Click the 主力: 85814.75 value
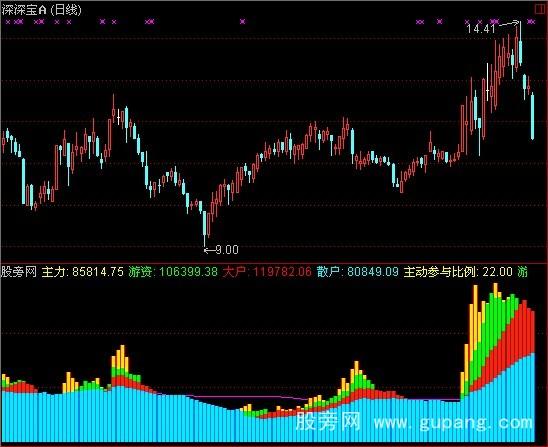 coord(82,272)
